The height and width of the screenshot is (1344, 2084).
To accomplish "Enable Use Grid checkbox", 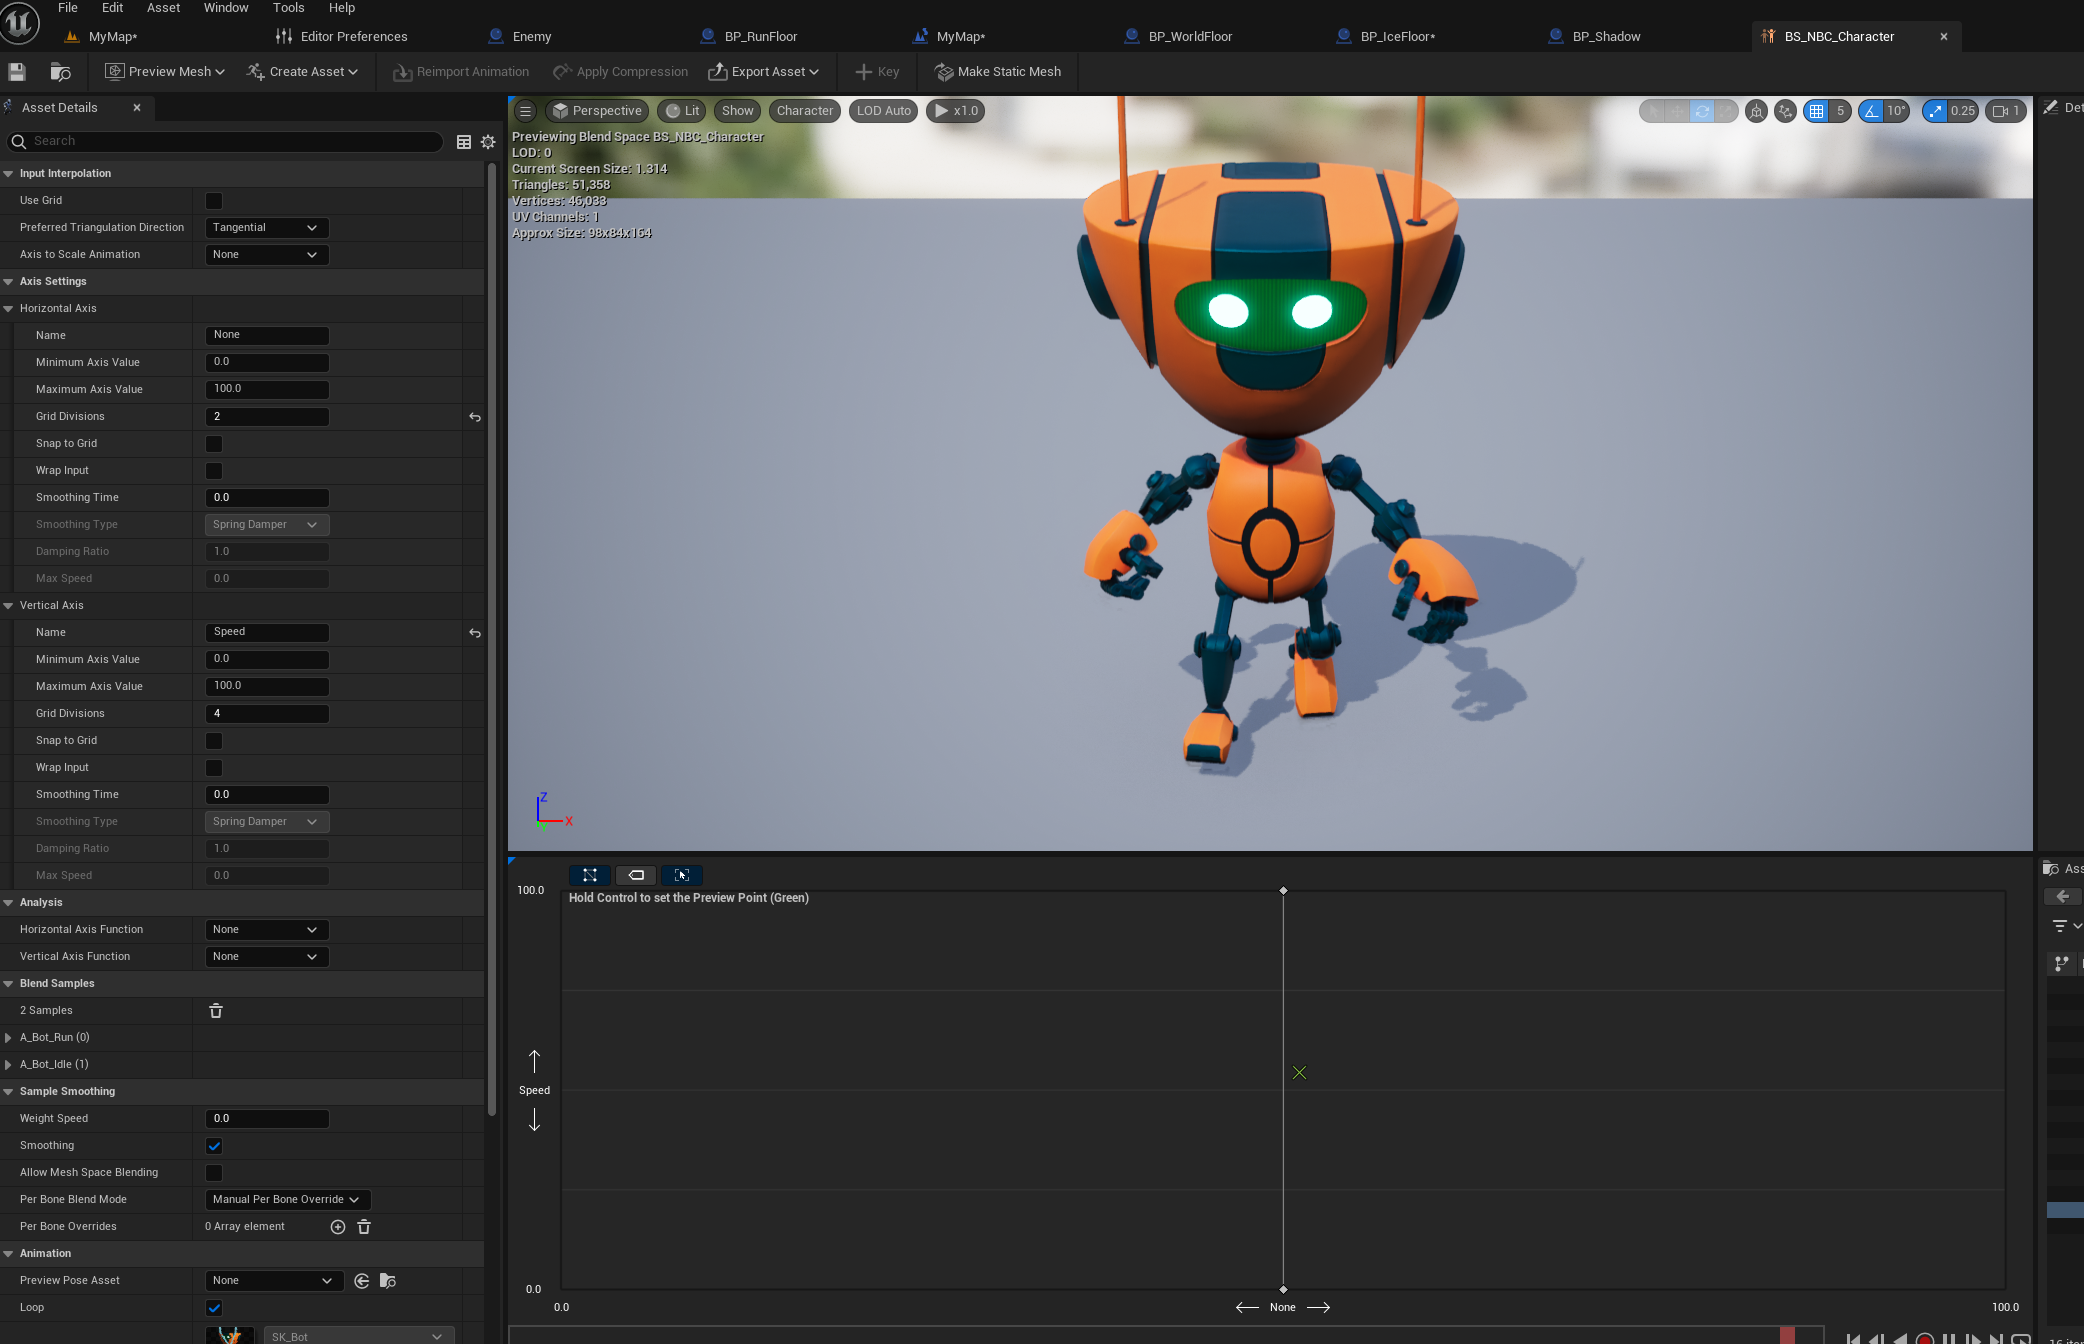I will [x=214, y=201].
